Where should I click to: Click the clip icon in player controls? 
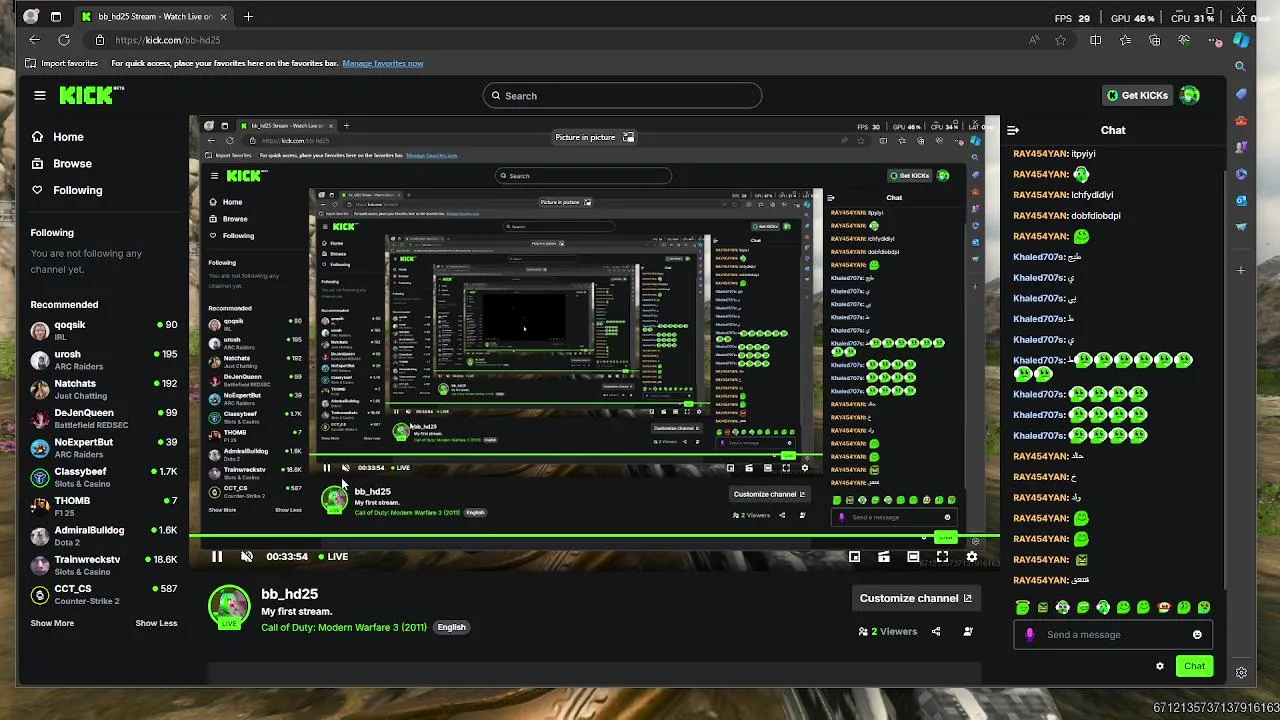pyautogui.click(x=884, y=557)
